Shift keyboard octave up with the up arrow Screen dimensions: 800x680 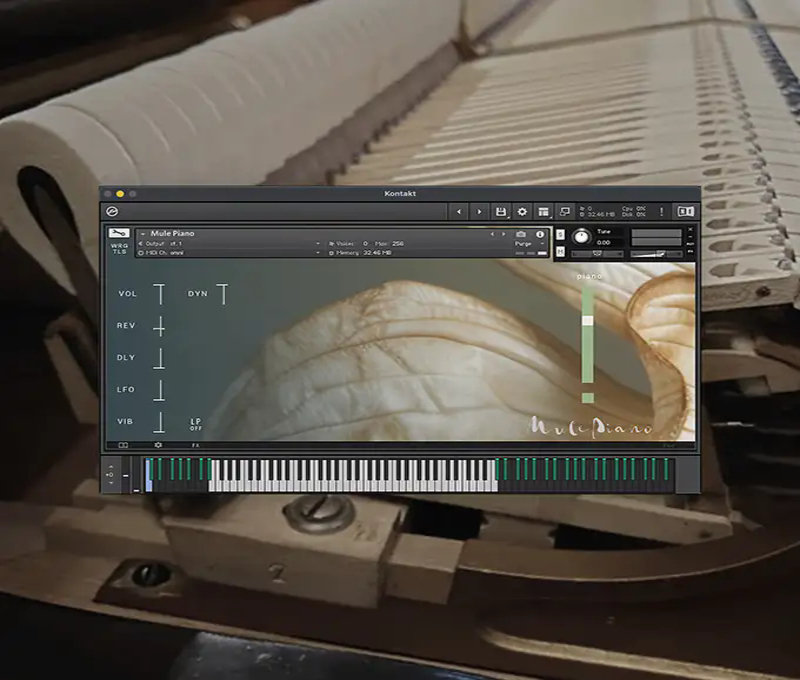point(111,467)
